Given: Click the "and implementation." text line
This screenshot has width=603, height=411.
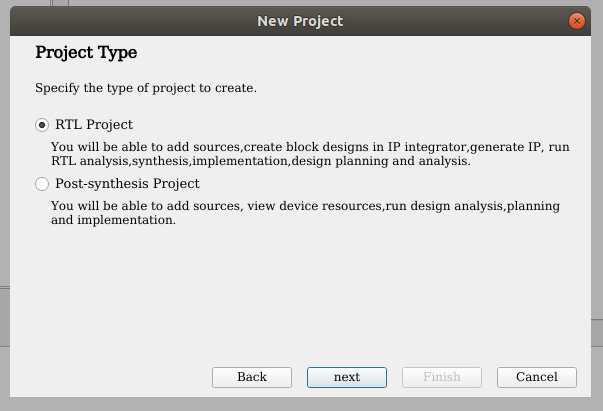Looking at the screenshot, I should click(113, 220).
